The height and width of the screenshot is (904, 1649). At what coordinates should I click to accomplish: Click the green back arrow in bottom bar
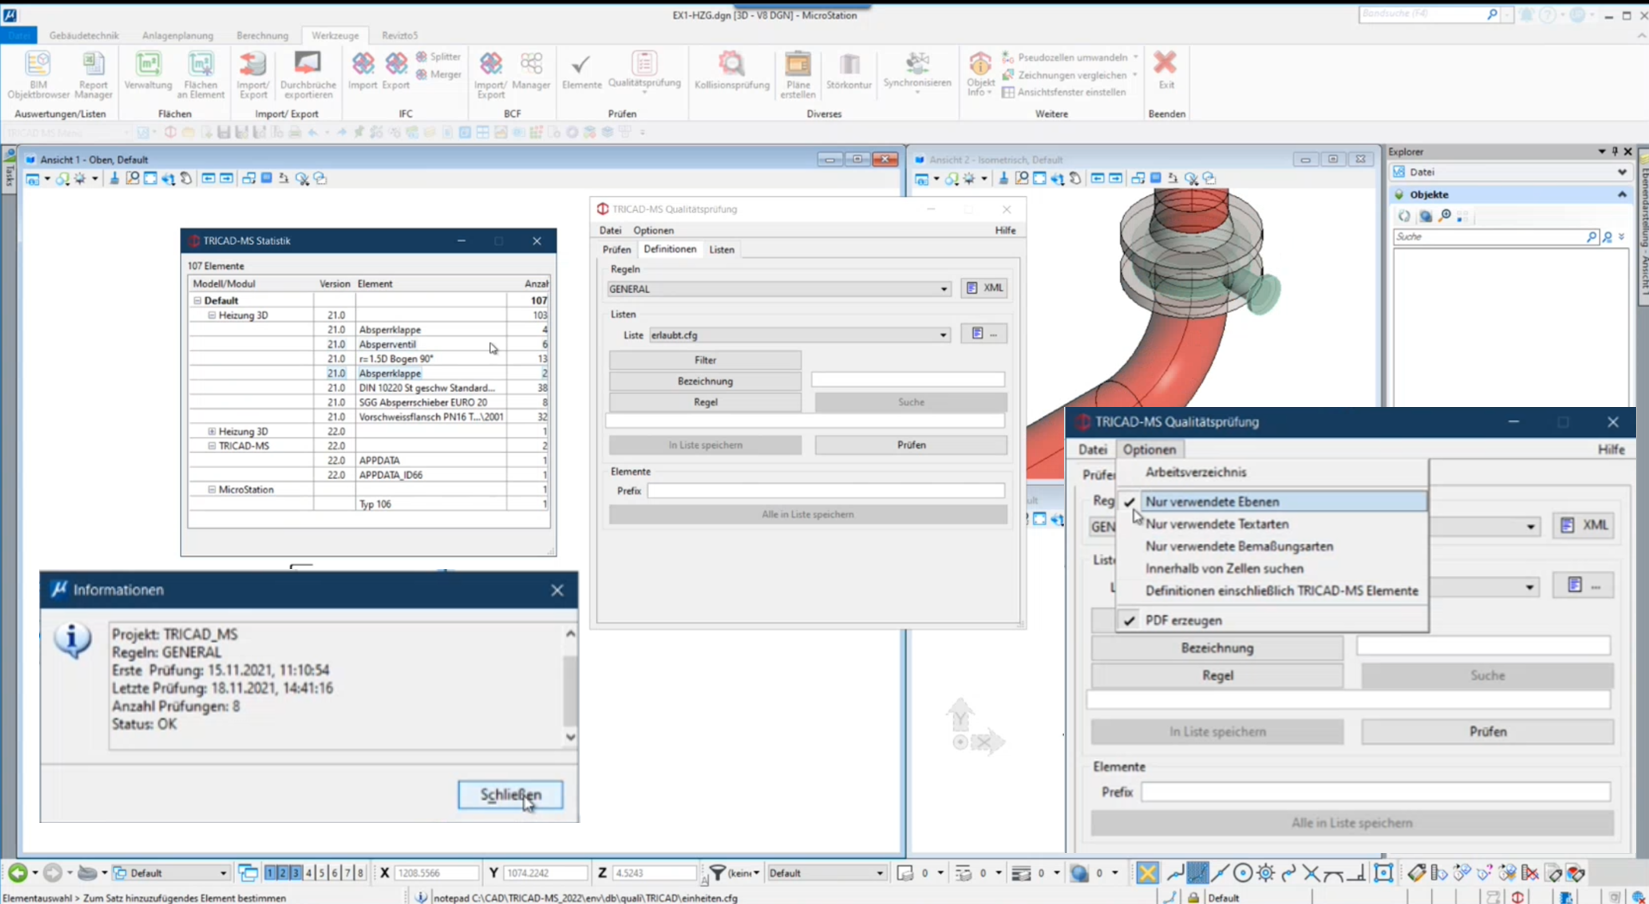tap(17, 873)
